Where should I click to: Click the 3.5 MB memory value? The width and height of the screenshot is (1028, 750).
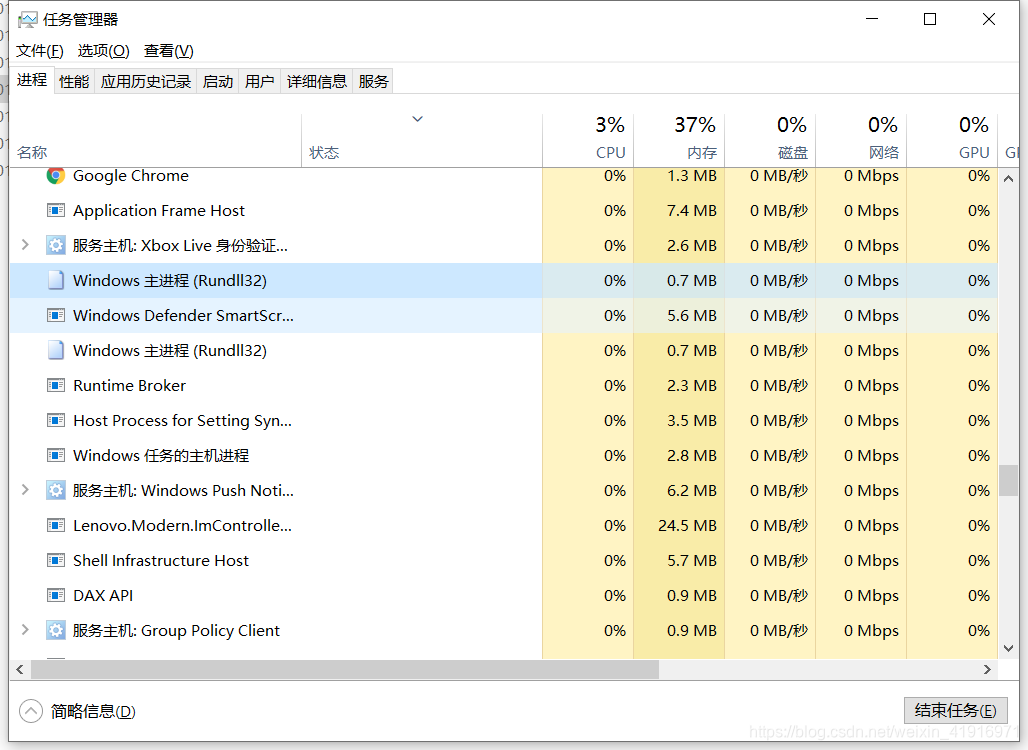point(692,420)
